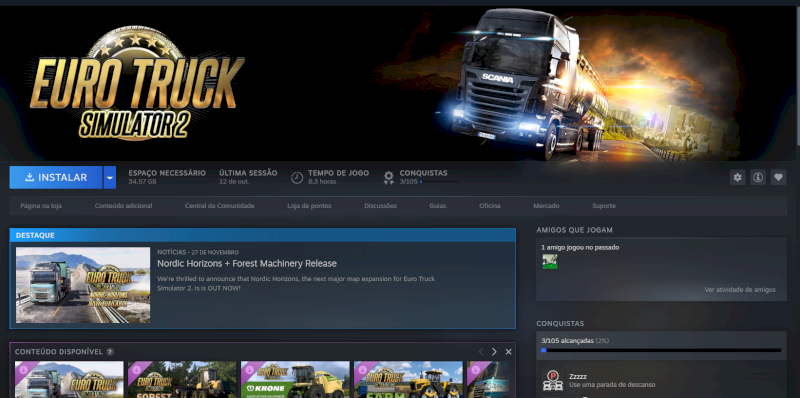The image size is (800, 398).
Task: Open first Nordic Horizons DLC card
Action: click(x=69, y=380)
